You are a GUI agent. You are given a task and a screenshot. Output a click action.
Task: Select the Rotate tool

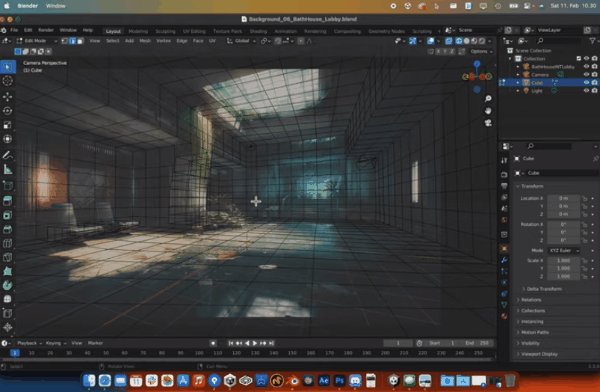pos(7,111)
